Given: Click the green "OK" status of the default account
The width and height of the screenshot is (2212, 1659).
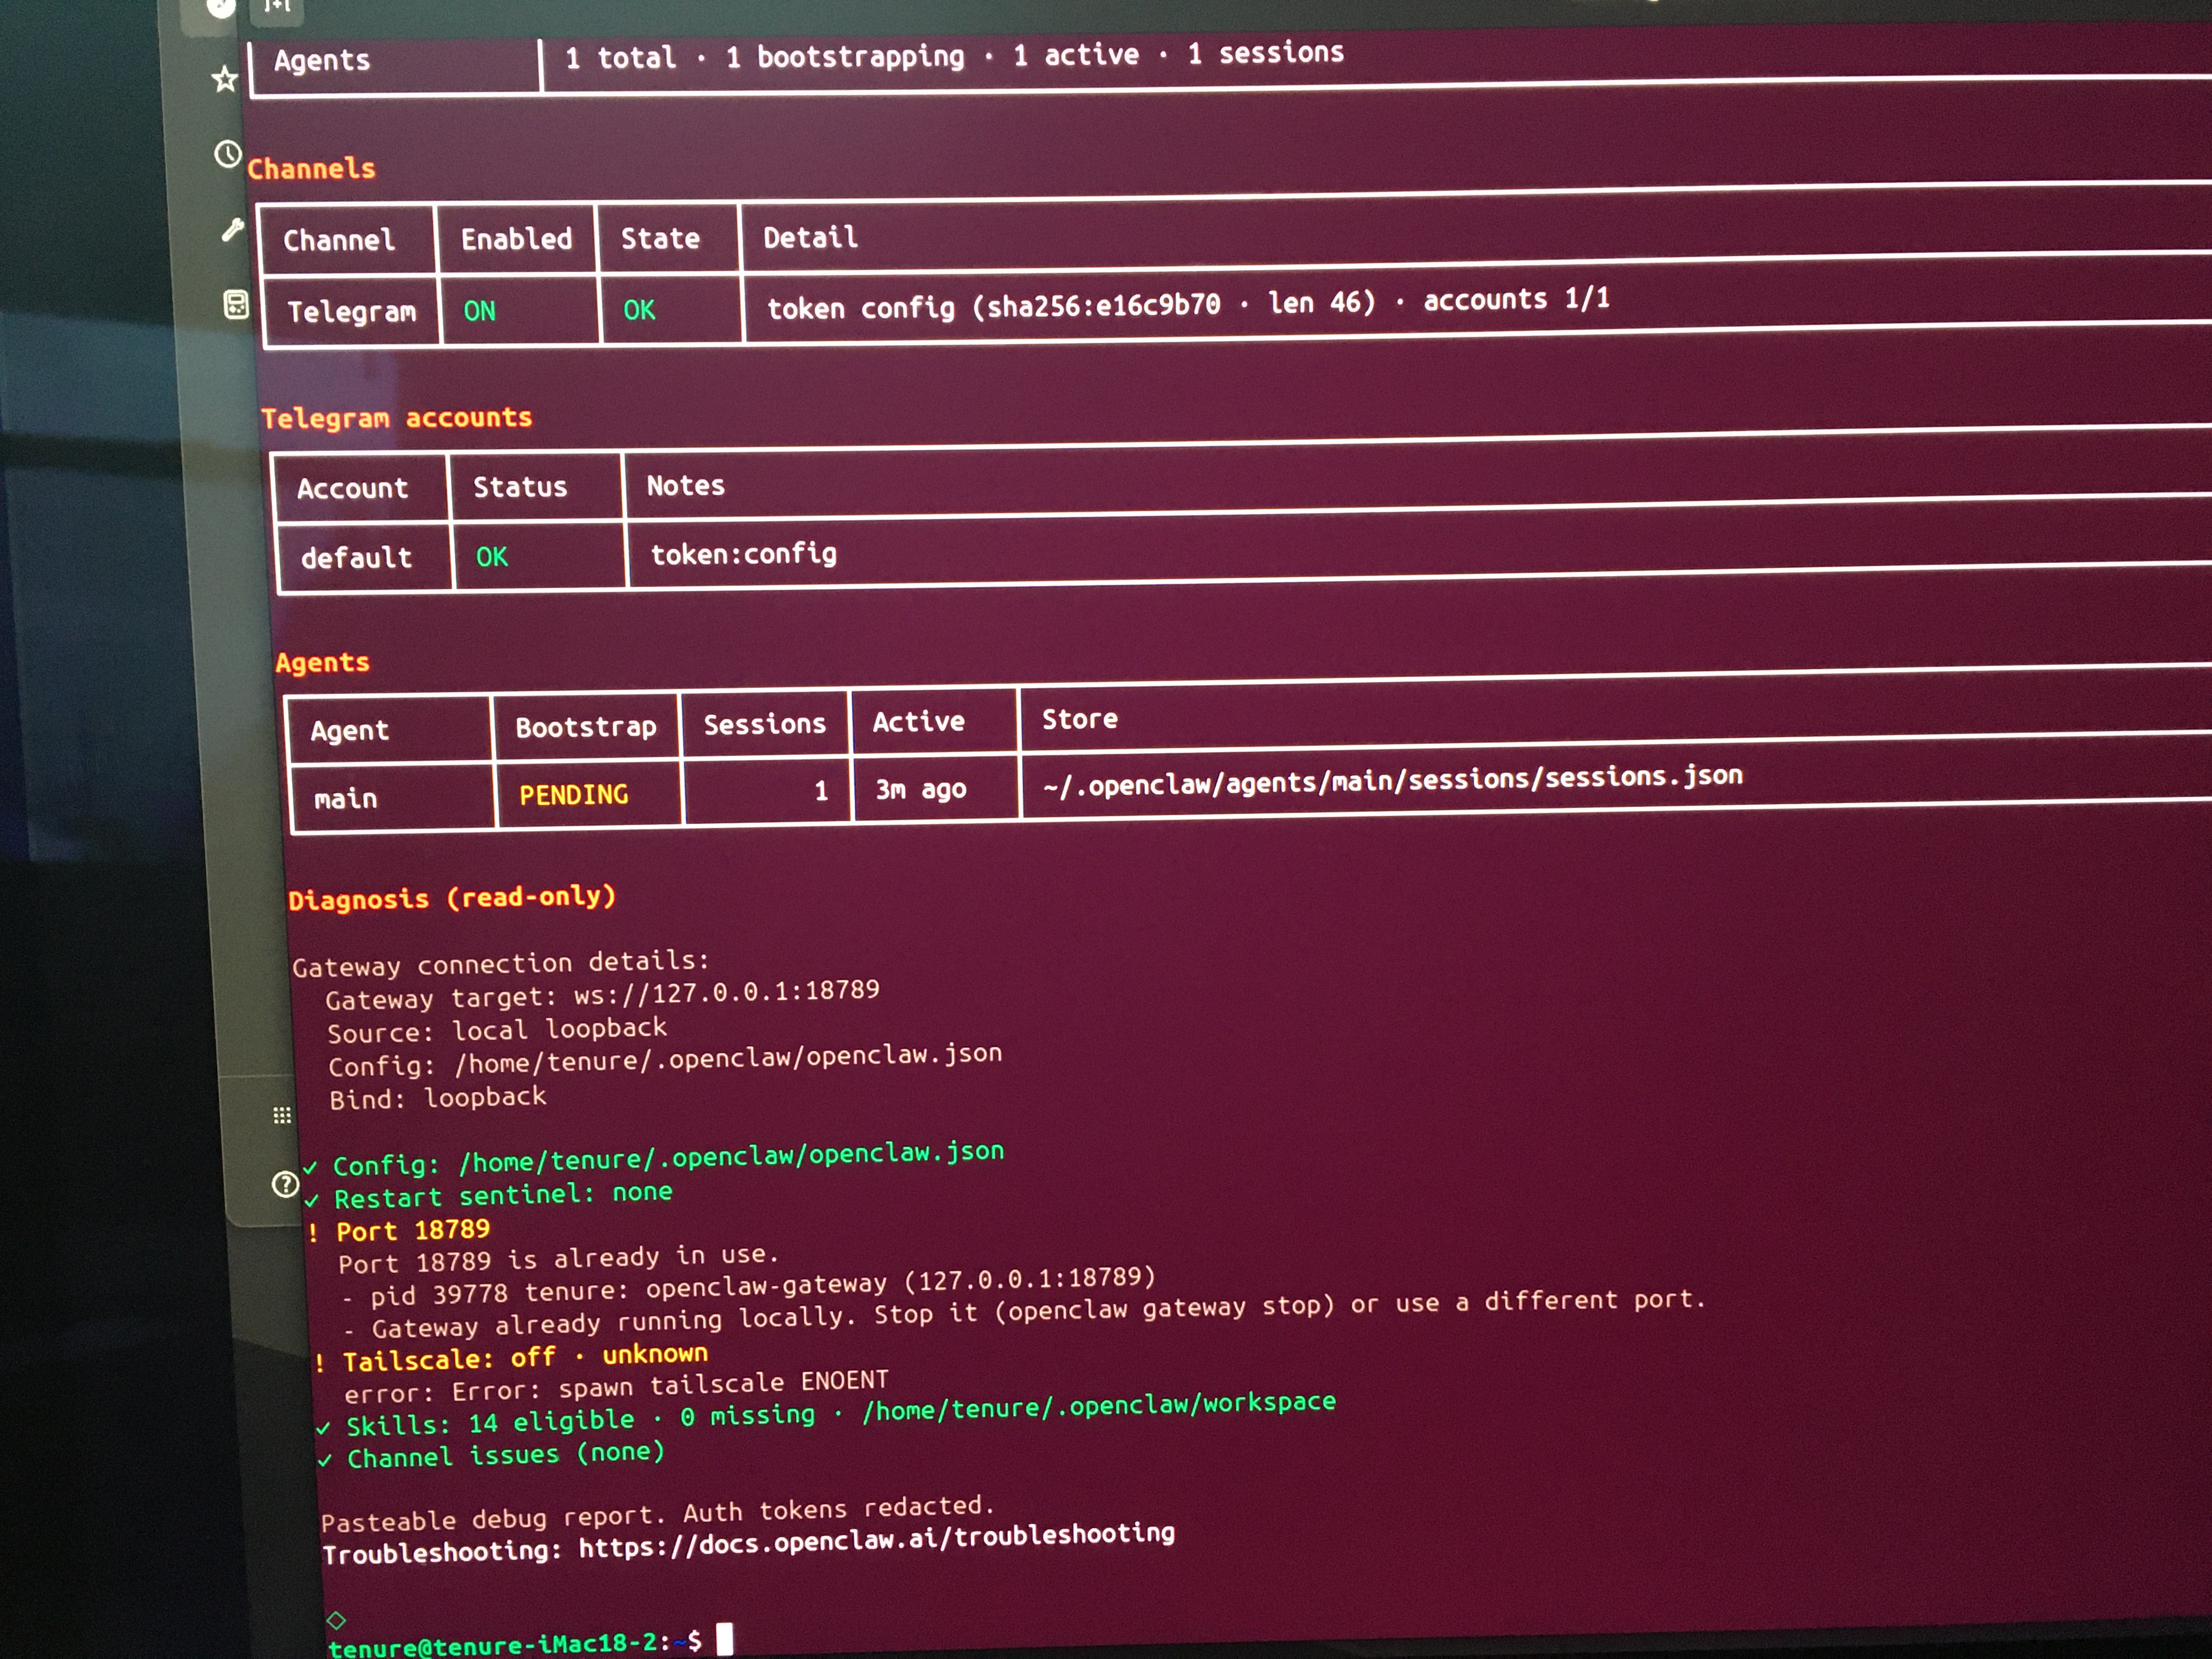Looking at the screenshot, I should click(491, 557).
